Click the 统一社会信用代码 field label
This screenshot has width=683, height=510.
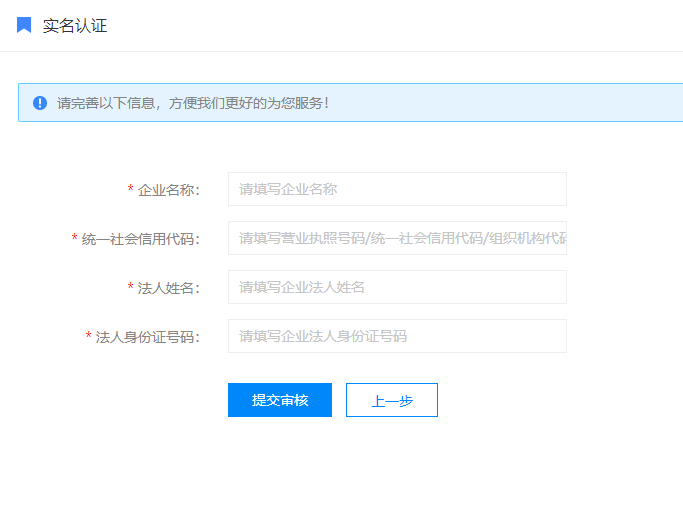coord(140,239)
